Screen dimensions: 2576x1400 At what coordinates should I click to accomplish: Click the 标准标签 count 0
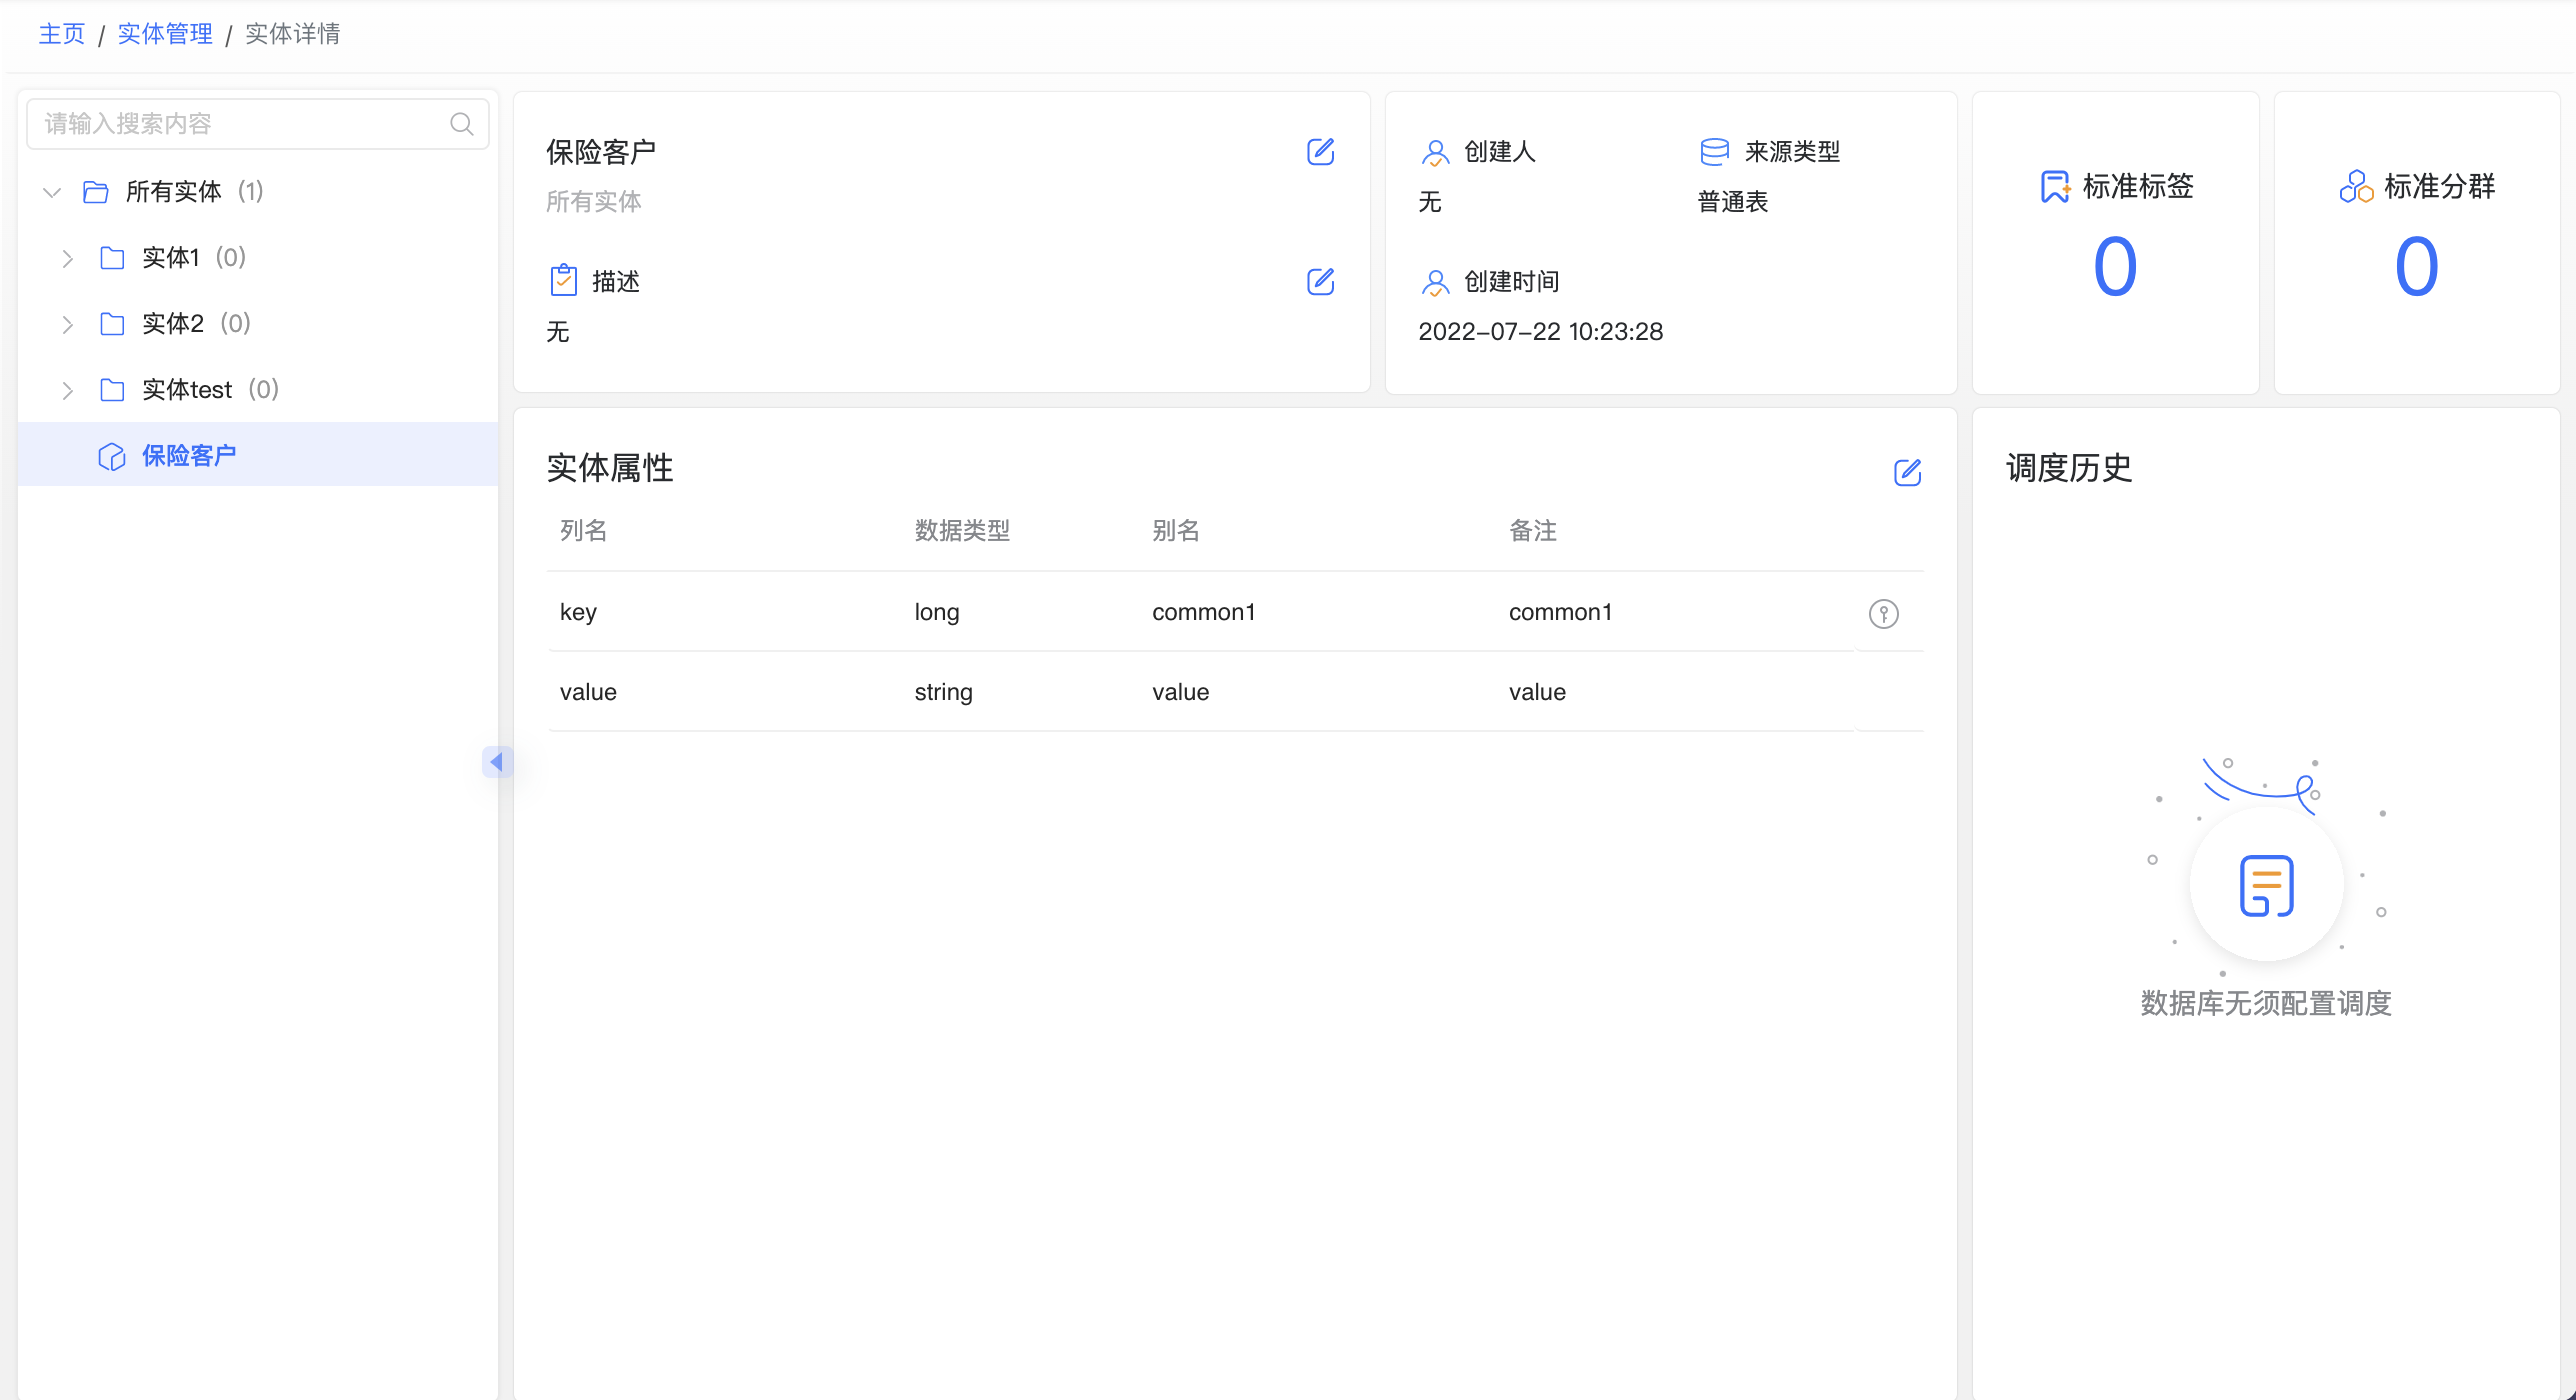2115,267
